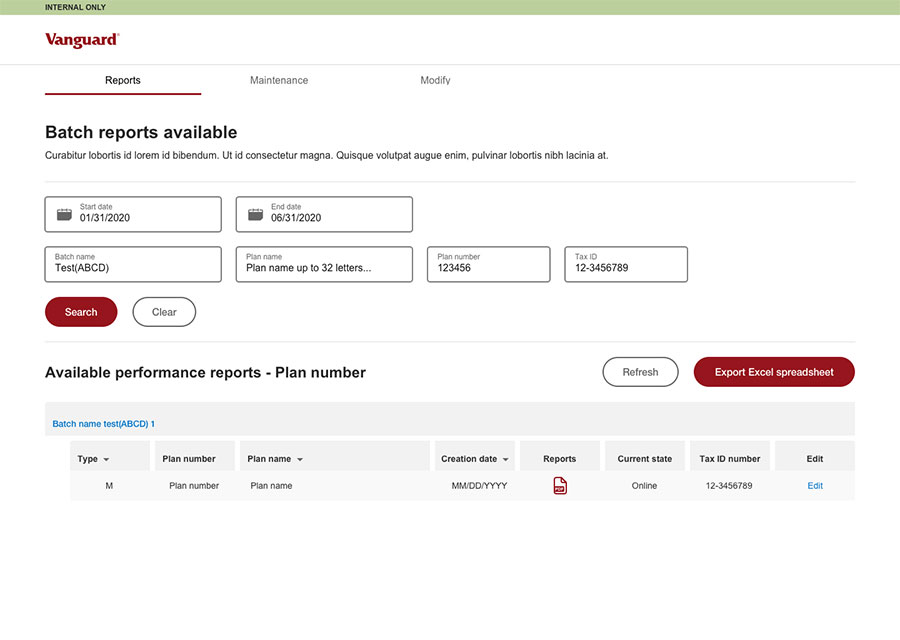Image resolution: width=900 pixels, height=640 pixels.
Task: Focus the Plan name input field
Action: point(324,264)
